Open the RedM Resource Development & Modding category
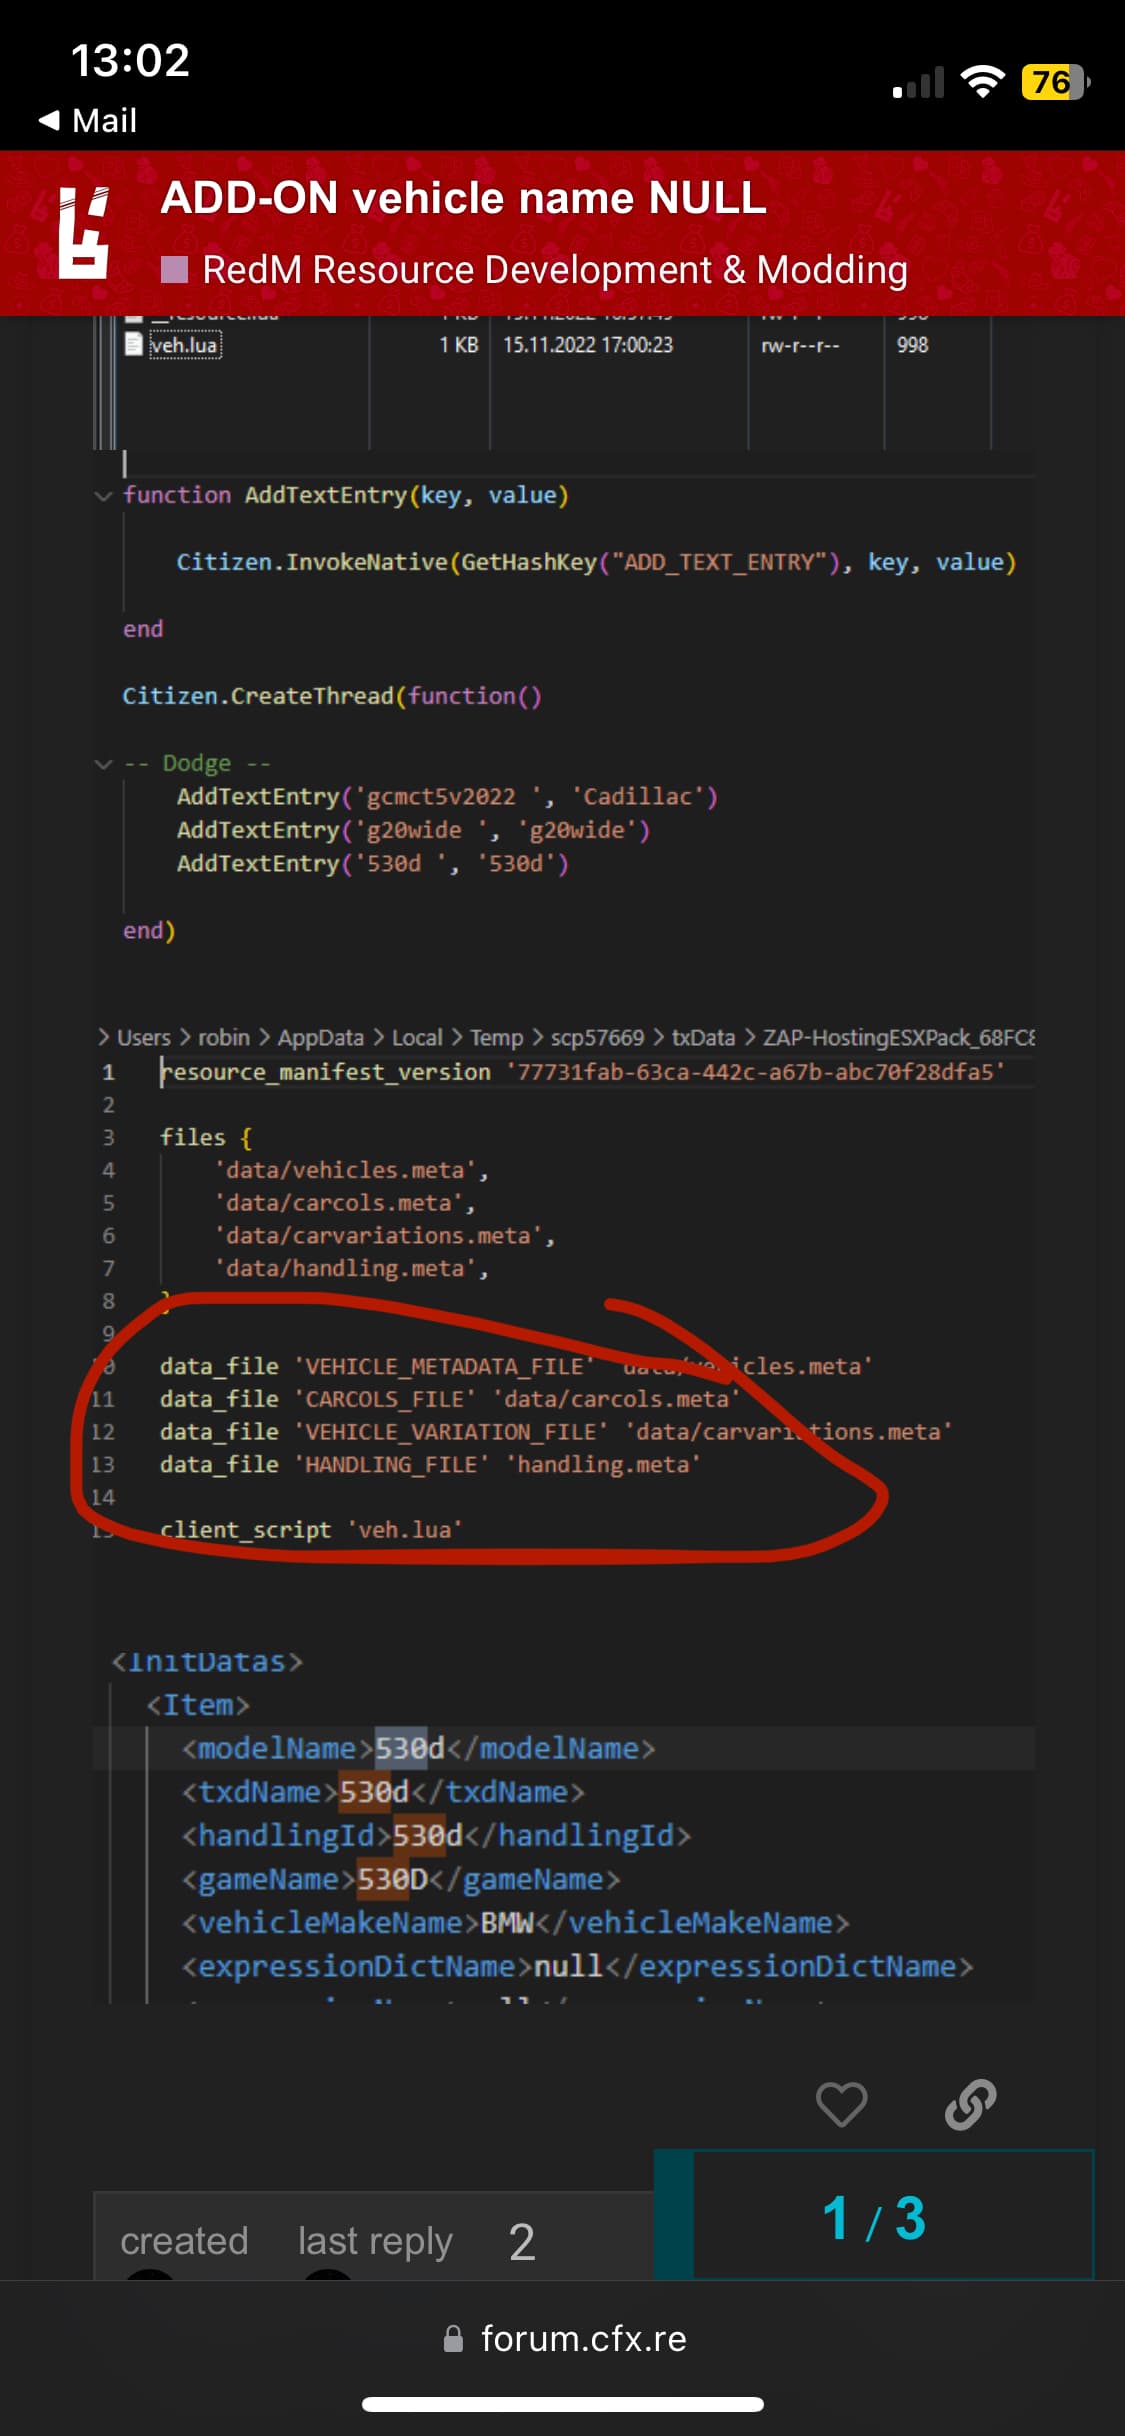 [x=555, y=270]
